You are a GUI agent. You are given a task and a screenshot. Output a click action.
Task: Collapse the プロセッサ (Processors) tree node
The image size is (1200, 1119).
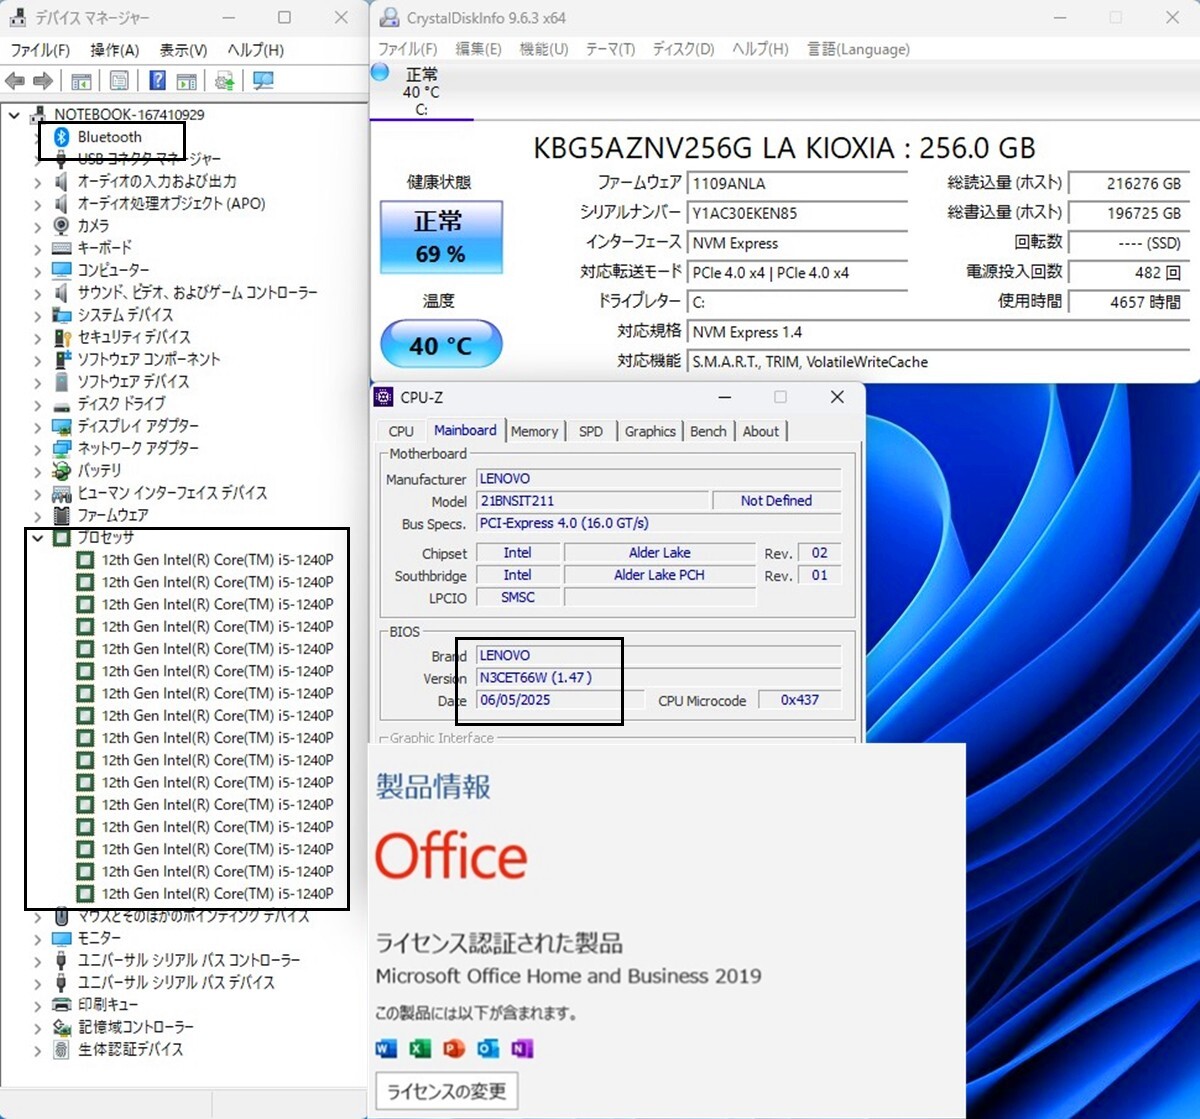(38, 538)
